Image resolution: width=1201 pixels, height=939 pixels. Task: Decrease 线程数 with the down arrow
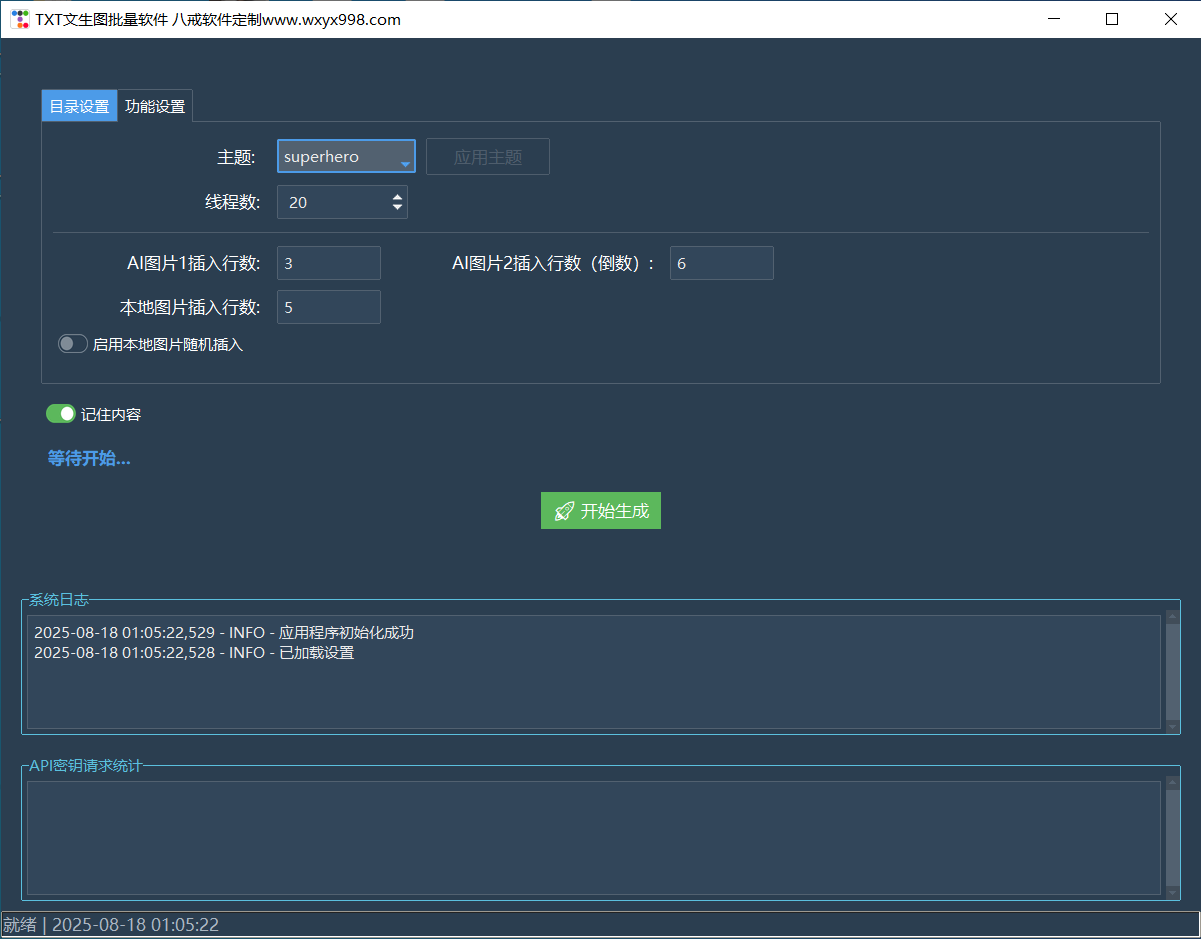coord(398,208)
